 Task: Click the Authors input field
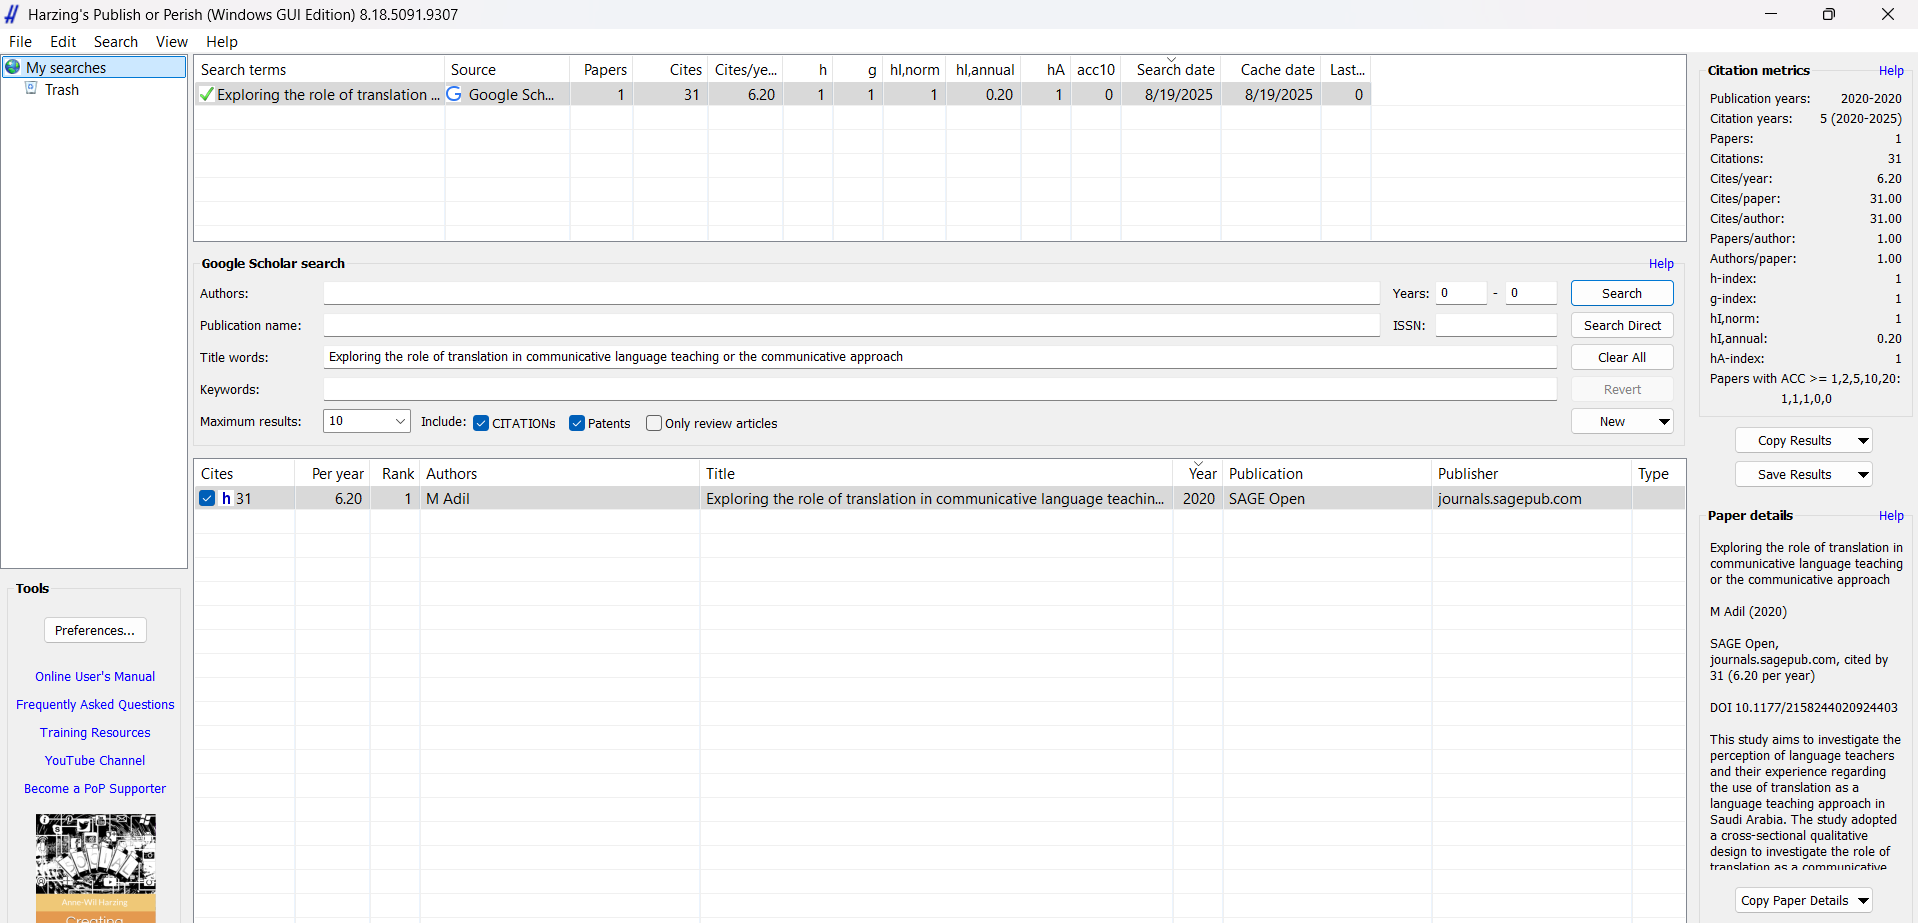[851, 293]
